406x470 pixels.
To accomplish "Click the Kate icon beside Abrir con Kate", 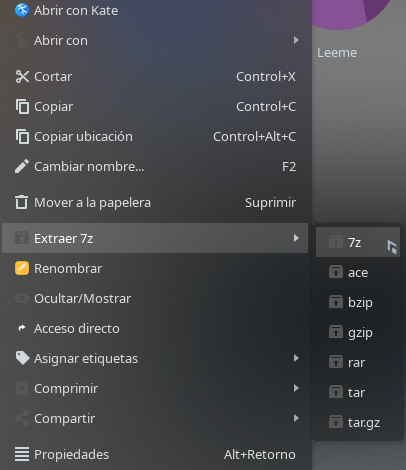I will [x=22, y=10].
